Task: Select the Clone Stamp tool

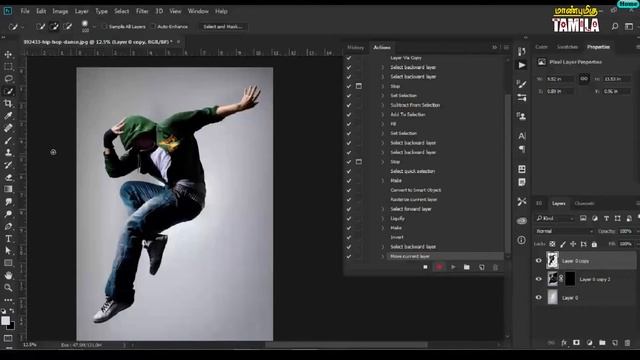Action: pyautogui.click(x=8, y=153)
